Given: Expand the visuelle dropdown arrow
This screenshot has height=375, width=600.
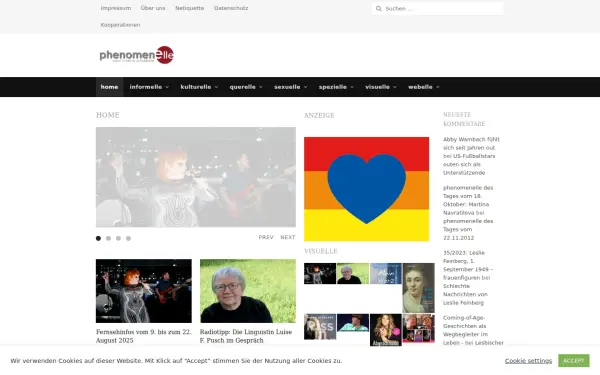Looking at the screenshot, I should [395, 87].
